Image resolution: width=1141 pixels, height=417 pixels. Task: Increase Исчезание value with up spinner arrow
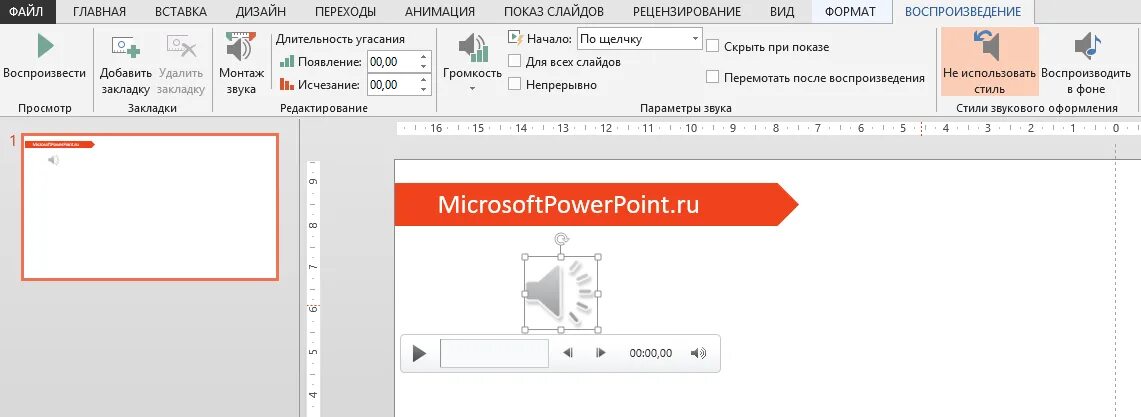424,80
